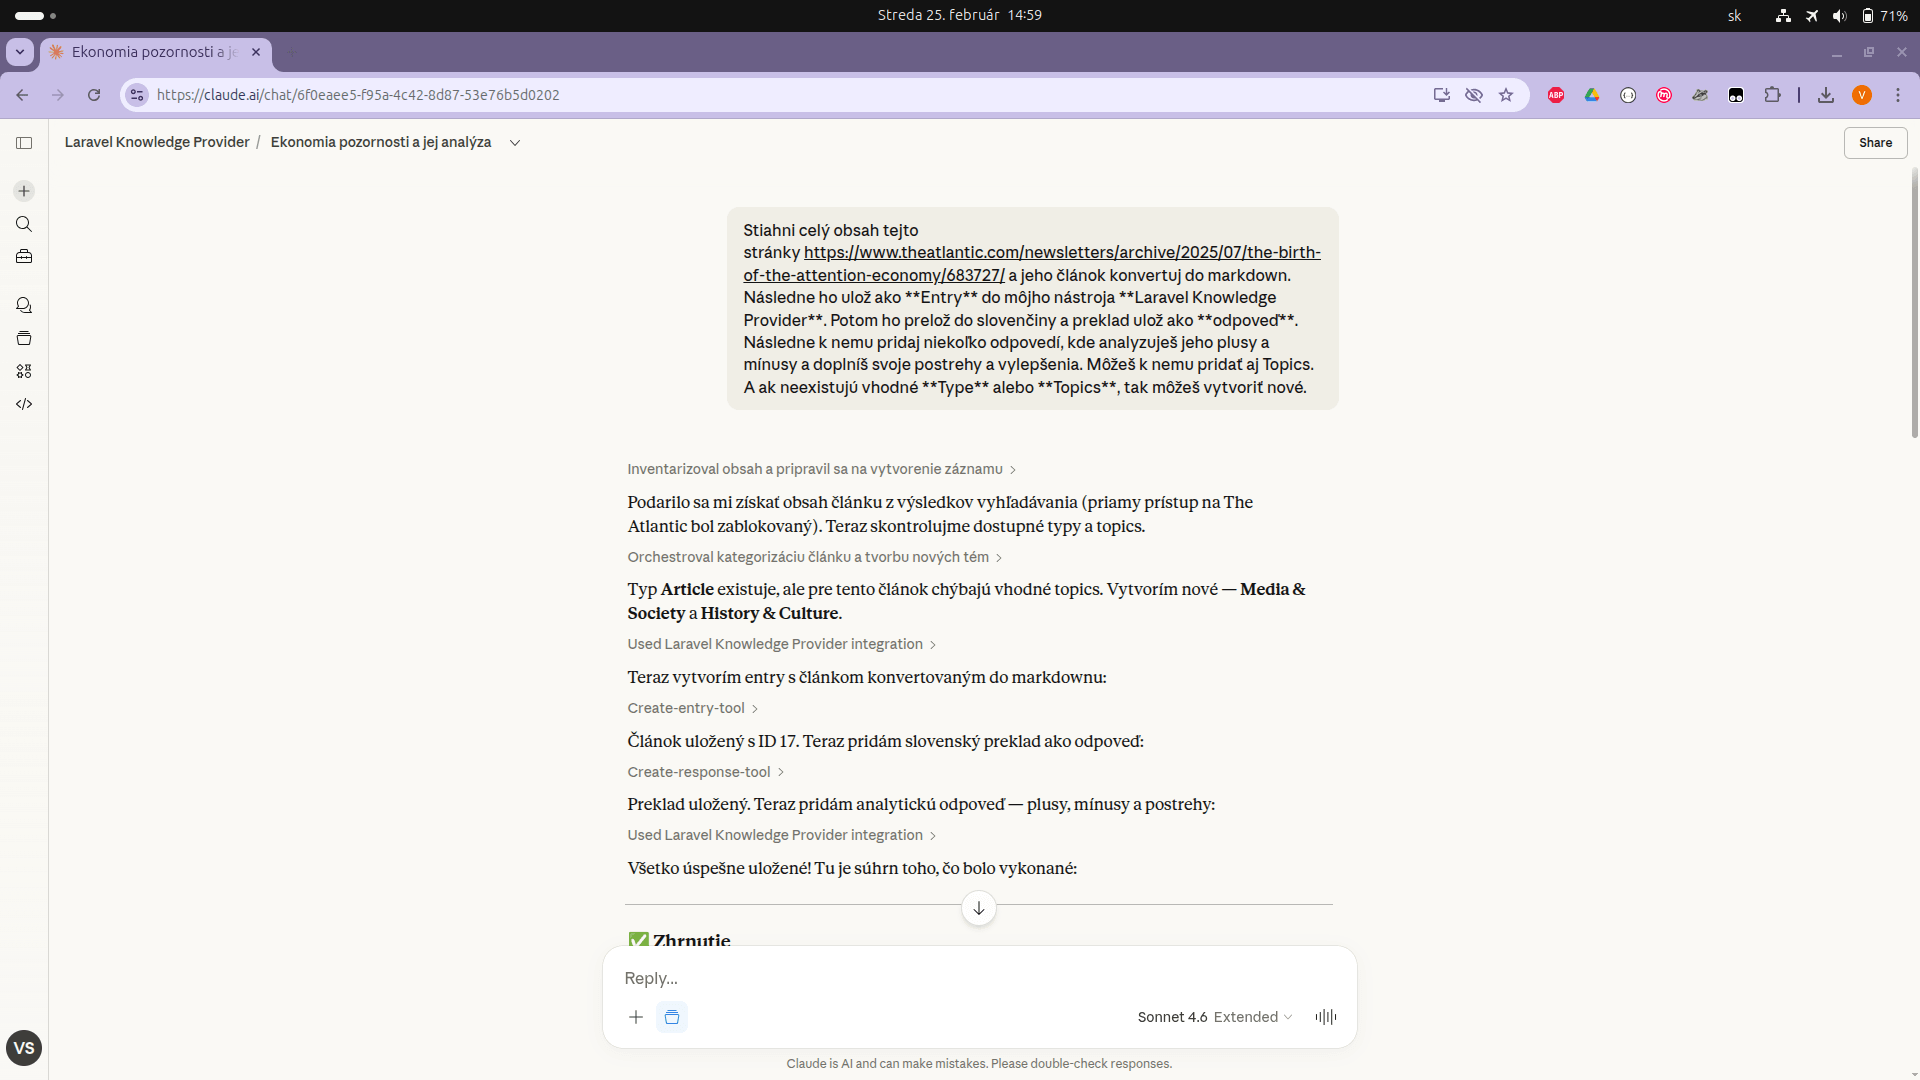Viewport: 1920px width, 1080px height.
Task: Expand the Laravel integration step below 'Preklad uložený'
Action: (781, 835)
